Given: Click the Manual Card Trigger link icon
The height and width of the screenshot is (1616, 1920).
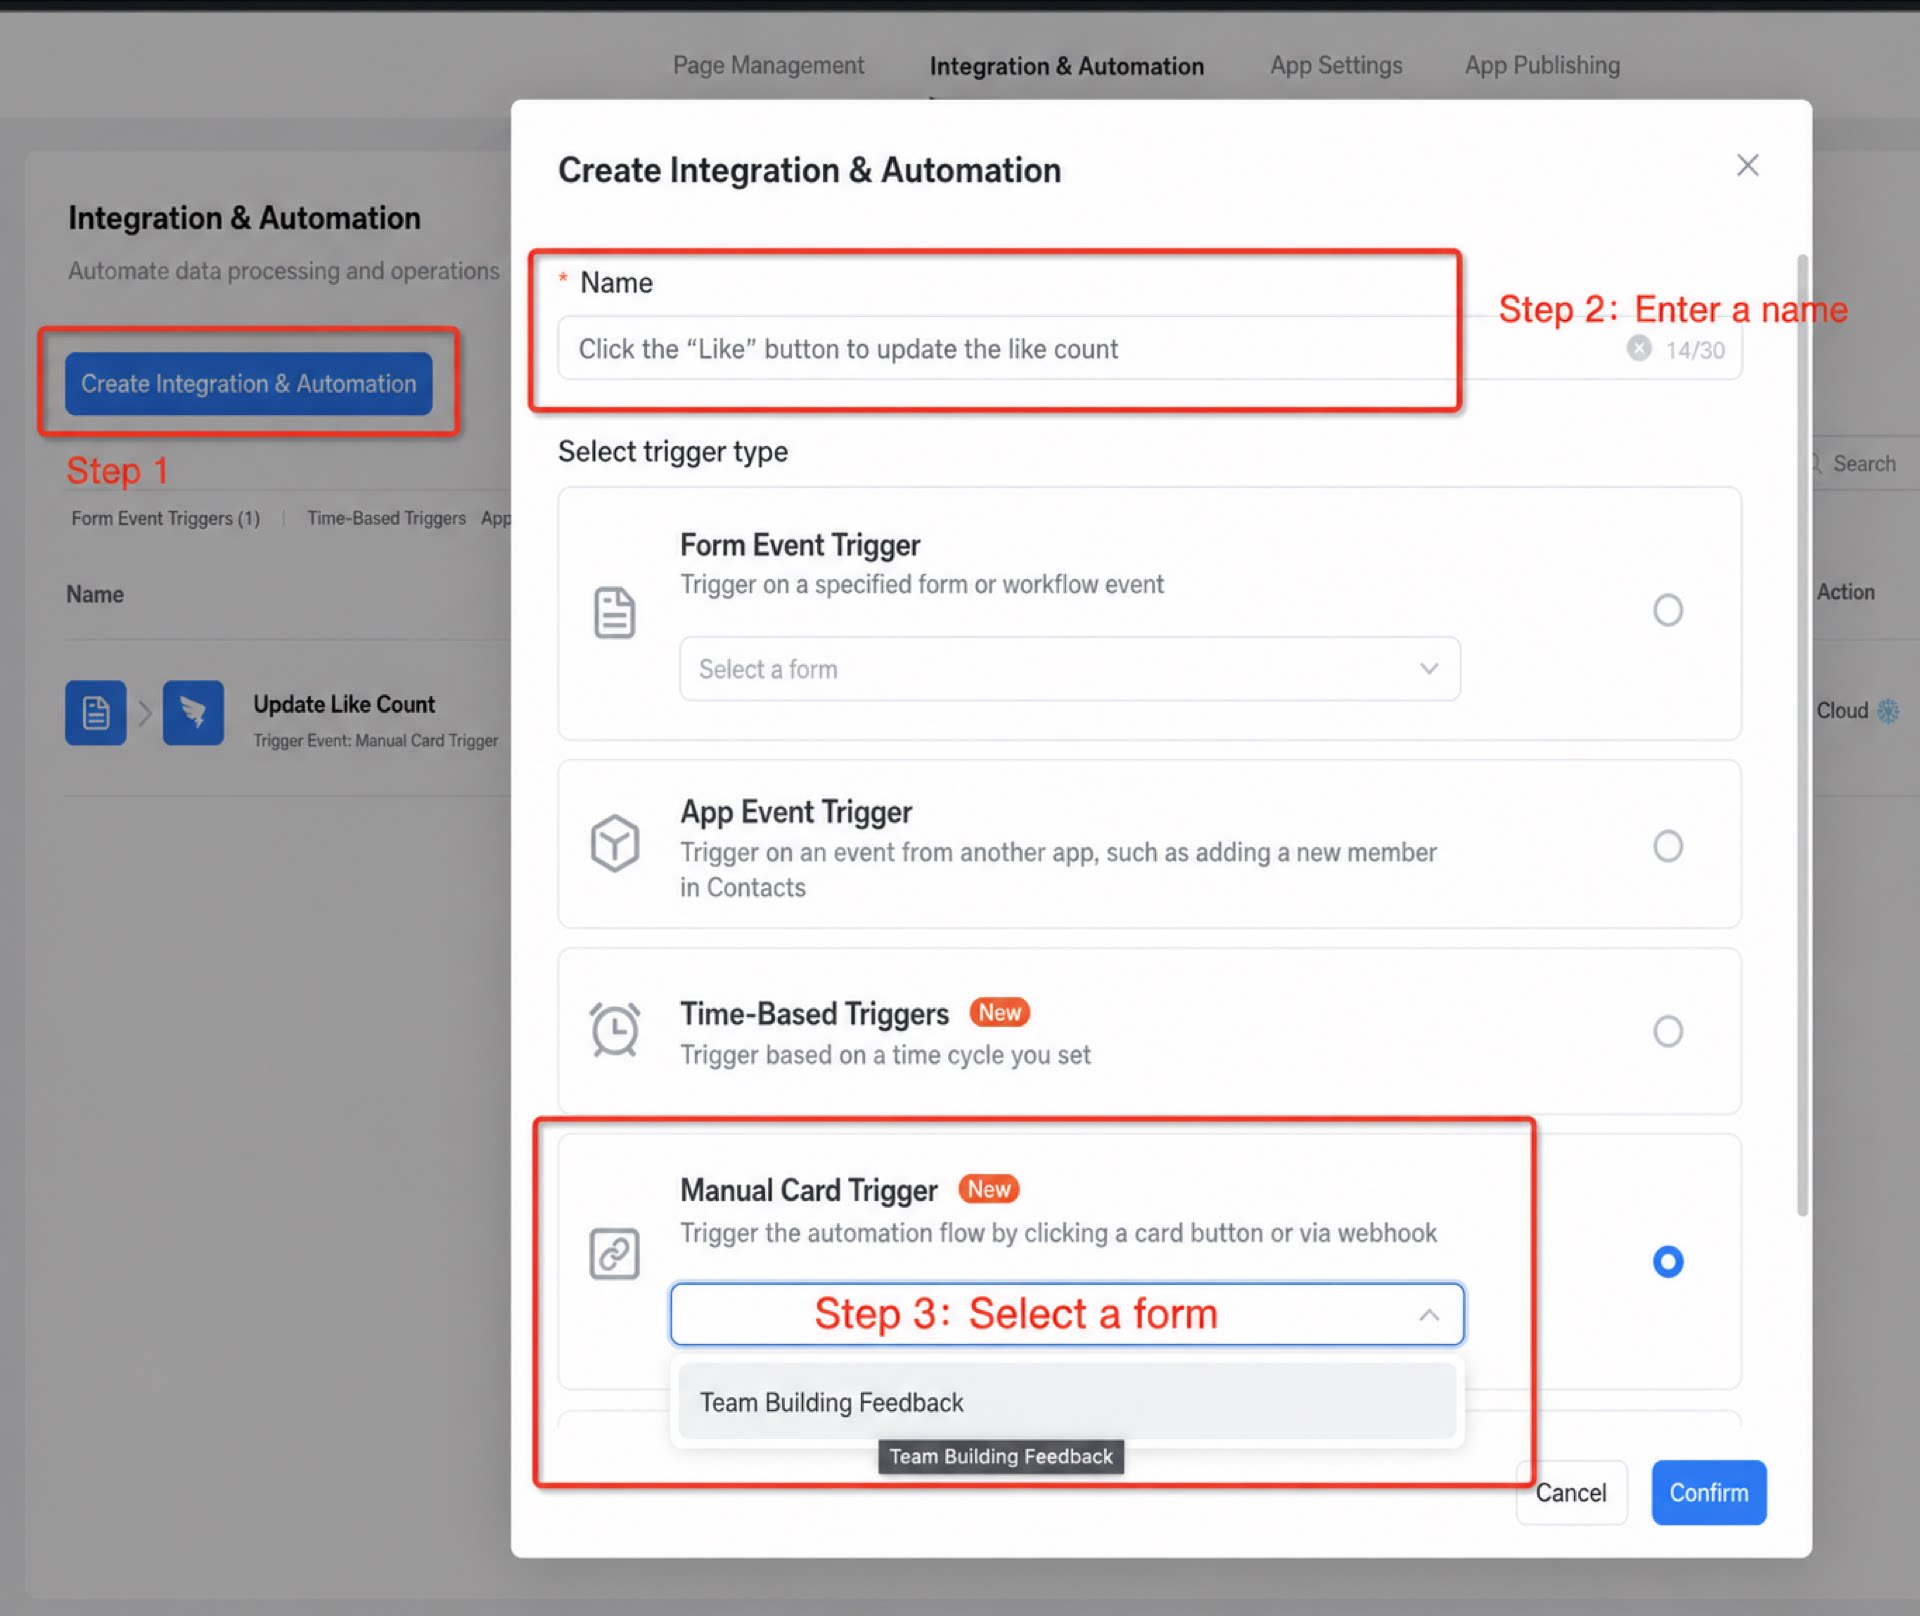Looking at the screenshot, I should pyautogui.click(x=614, y=1253).
